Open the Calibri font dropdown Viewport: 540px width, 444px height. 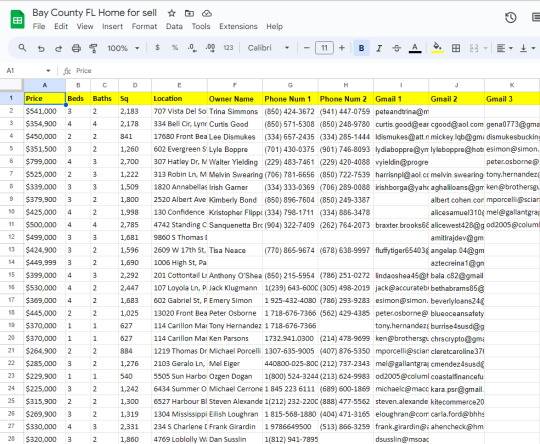(x=268, y=48)
